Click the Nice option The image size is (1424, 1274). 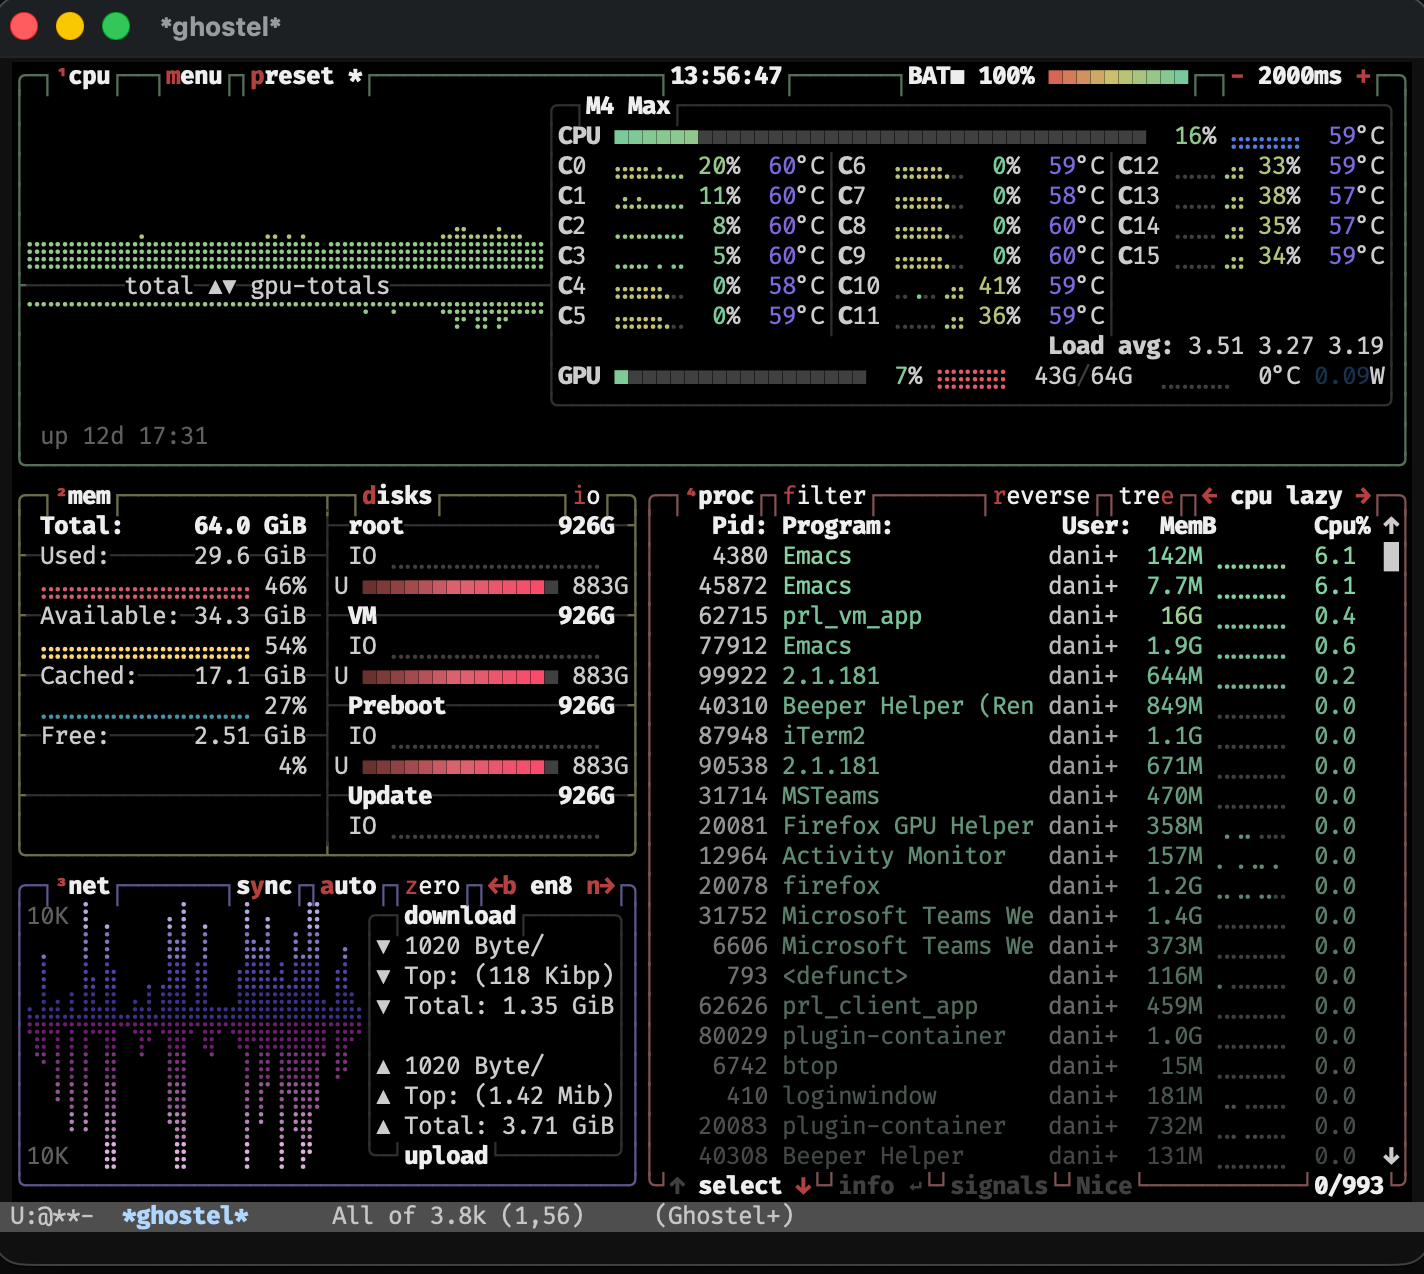coord(1104,1186)
